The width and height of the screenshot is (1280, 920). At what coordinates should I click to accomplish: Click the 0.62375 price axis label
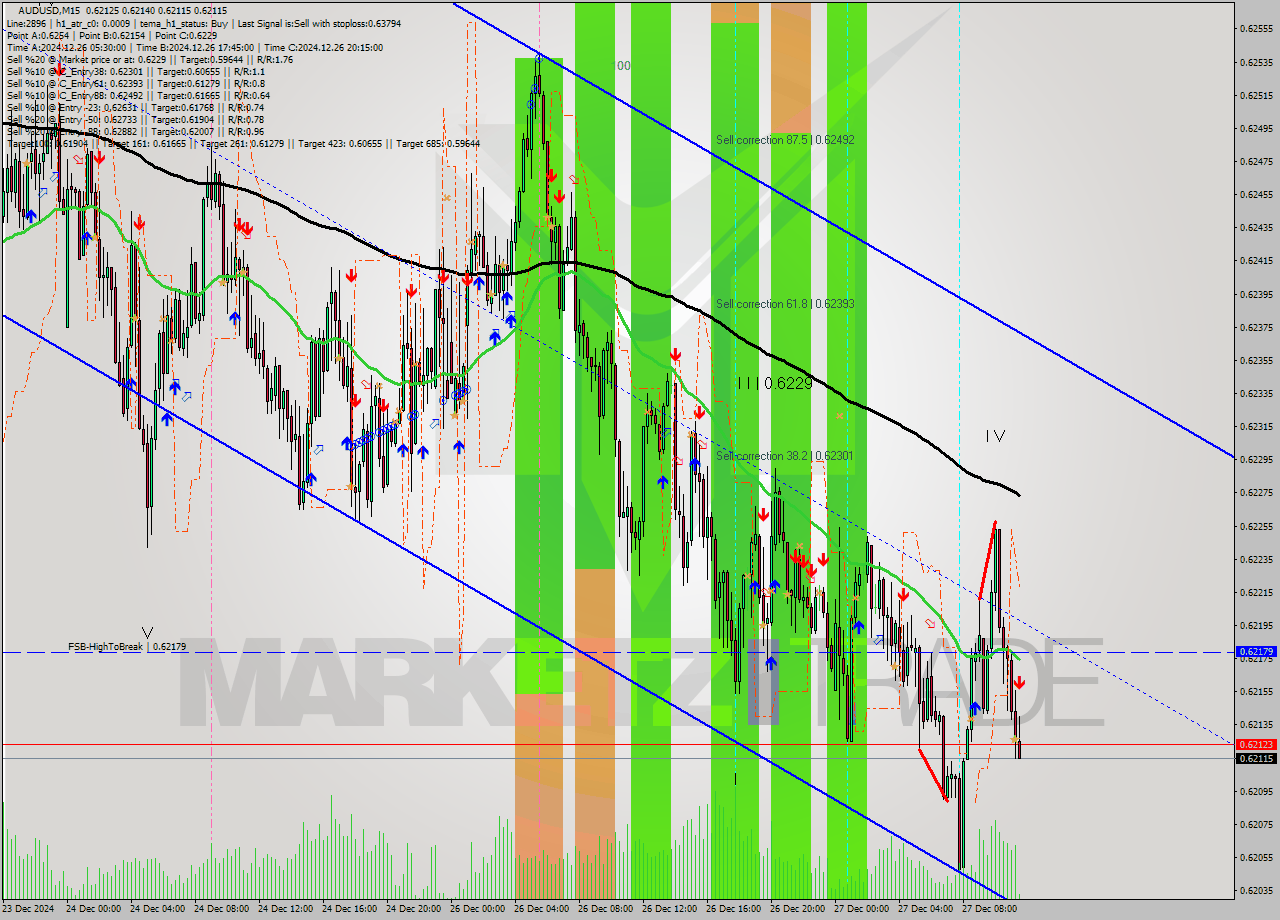click(1257, 327)
